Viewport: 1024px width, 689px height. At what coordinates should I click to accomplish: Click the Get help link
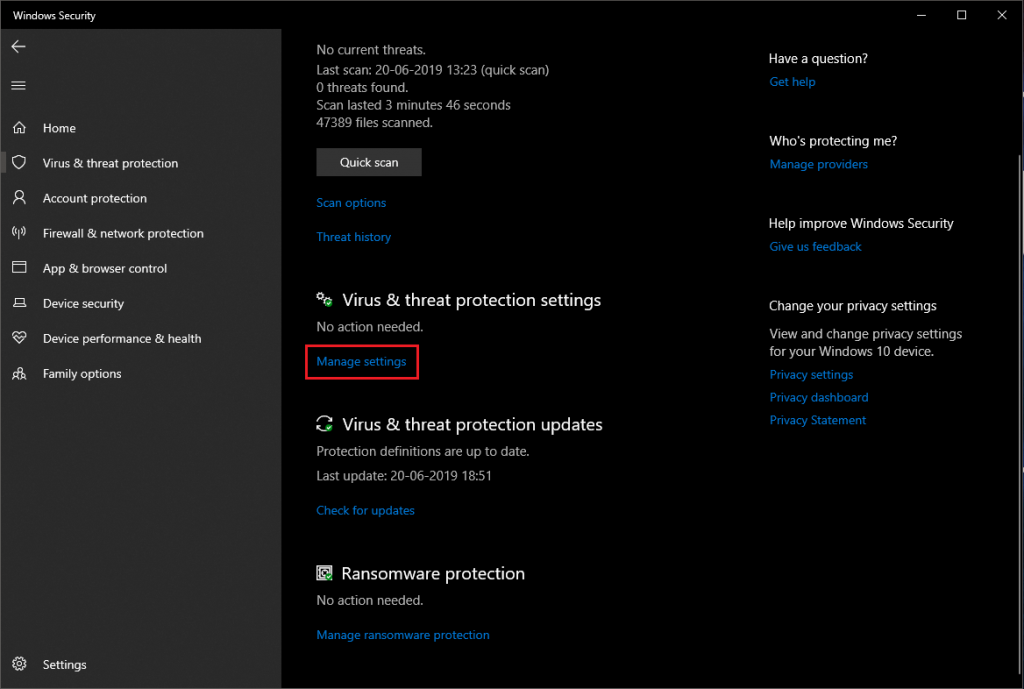[792, 82]
